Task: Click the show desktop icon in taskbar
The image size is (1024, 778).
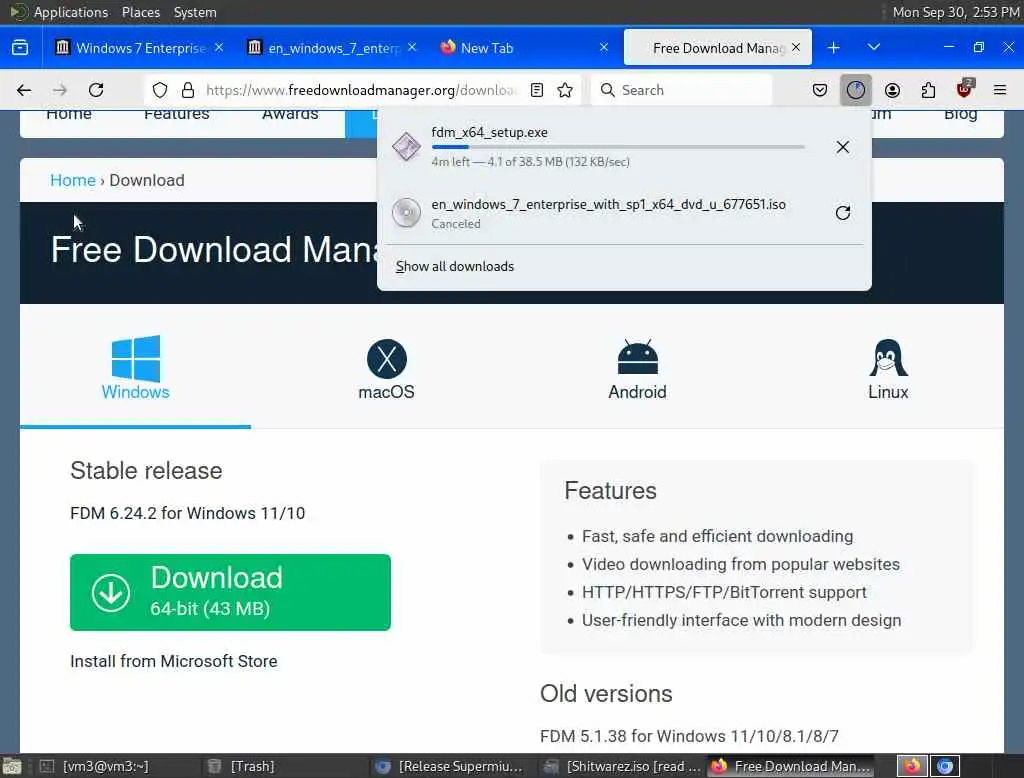Action: coord(12,766)
